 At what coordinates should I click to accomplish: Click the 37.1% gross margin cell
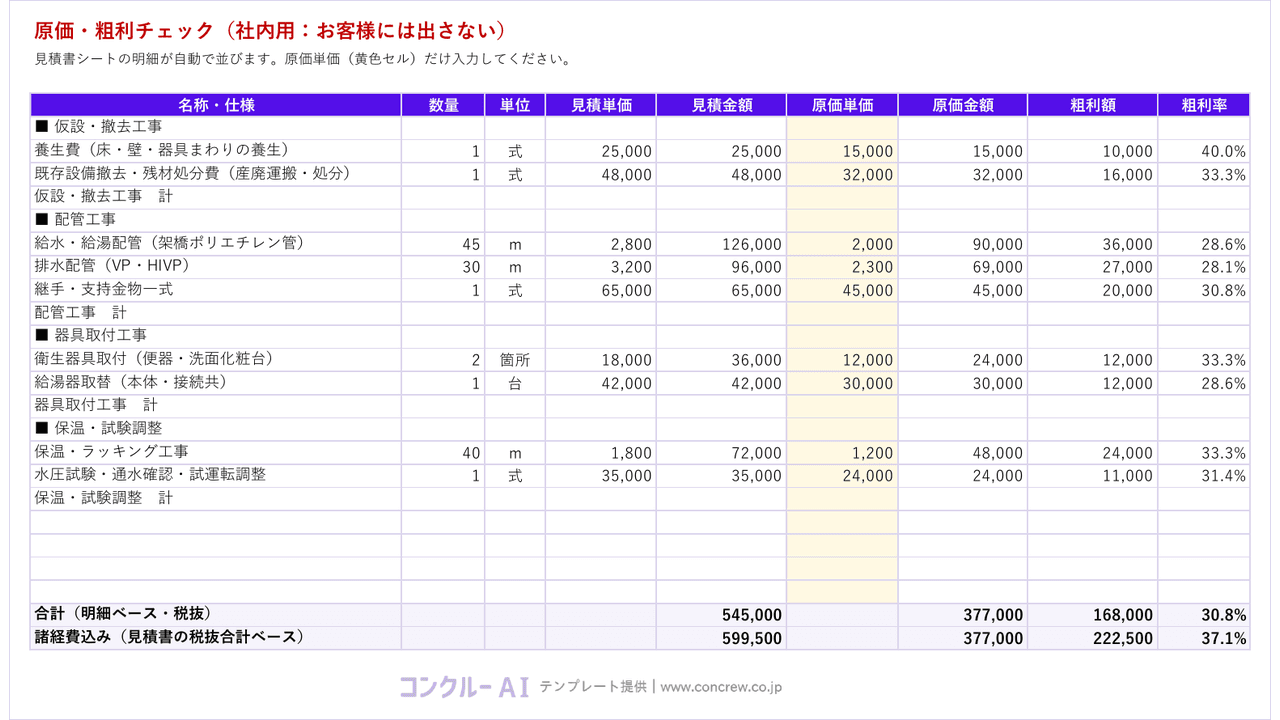(1204, 638)
